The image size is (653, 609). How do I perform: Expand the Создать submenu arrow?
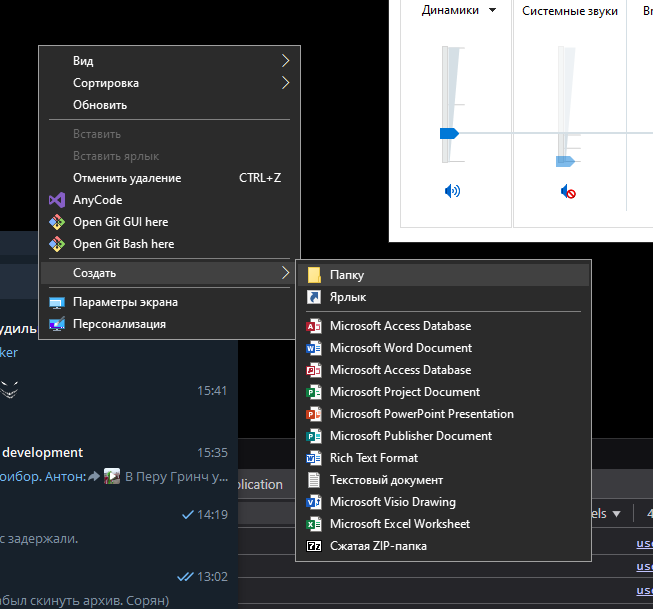click(x=285, y=273)
